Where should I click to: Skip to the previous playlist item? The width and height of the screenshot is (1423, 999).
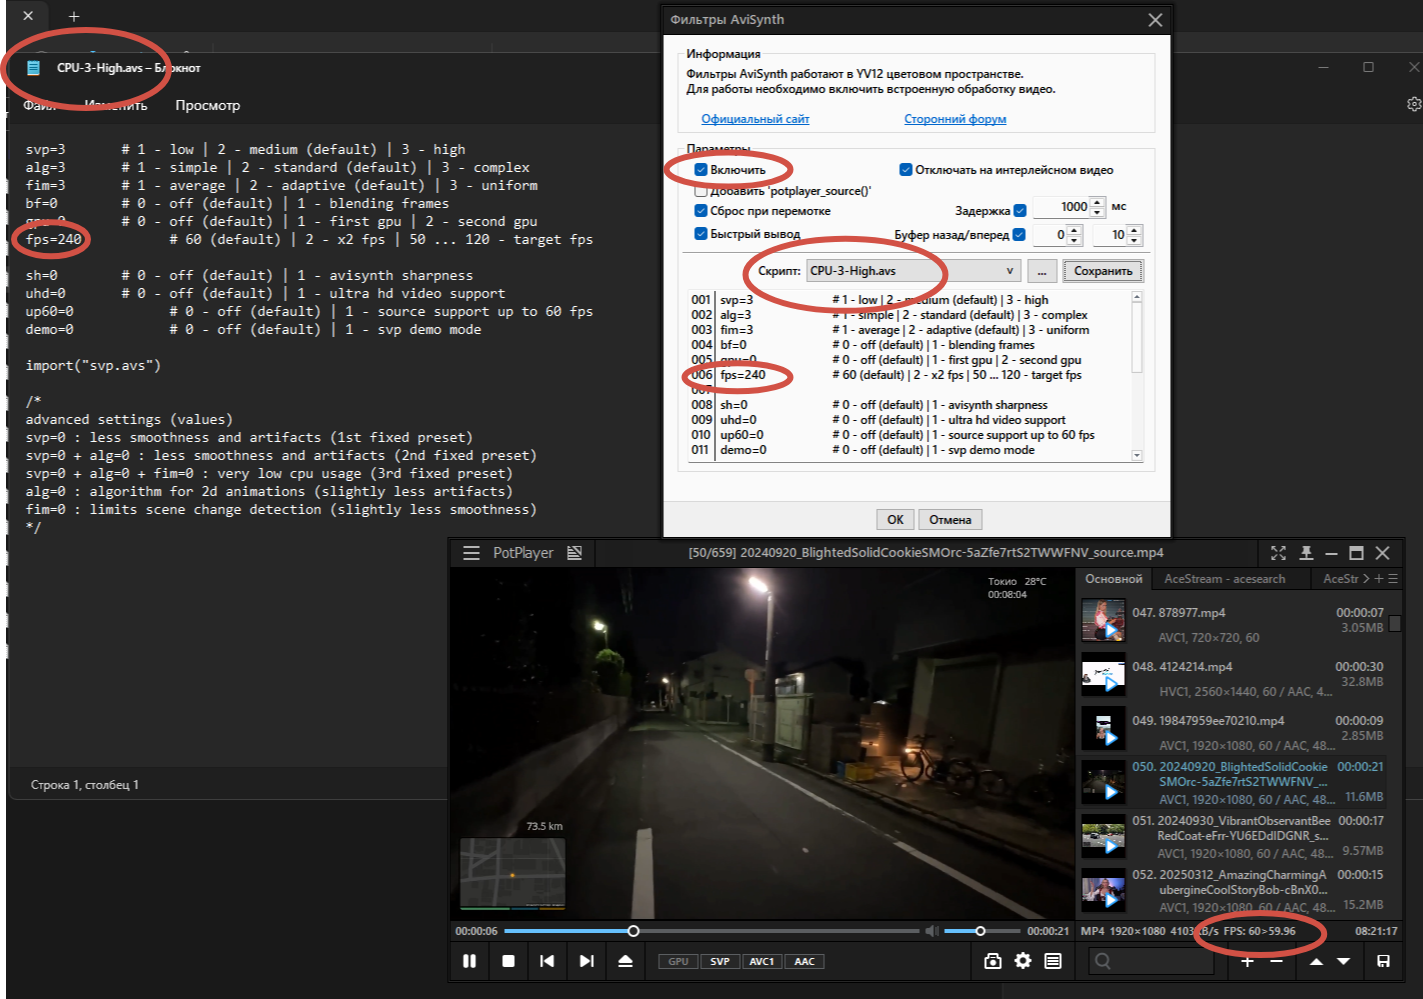547,961
